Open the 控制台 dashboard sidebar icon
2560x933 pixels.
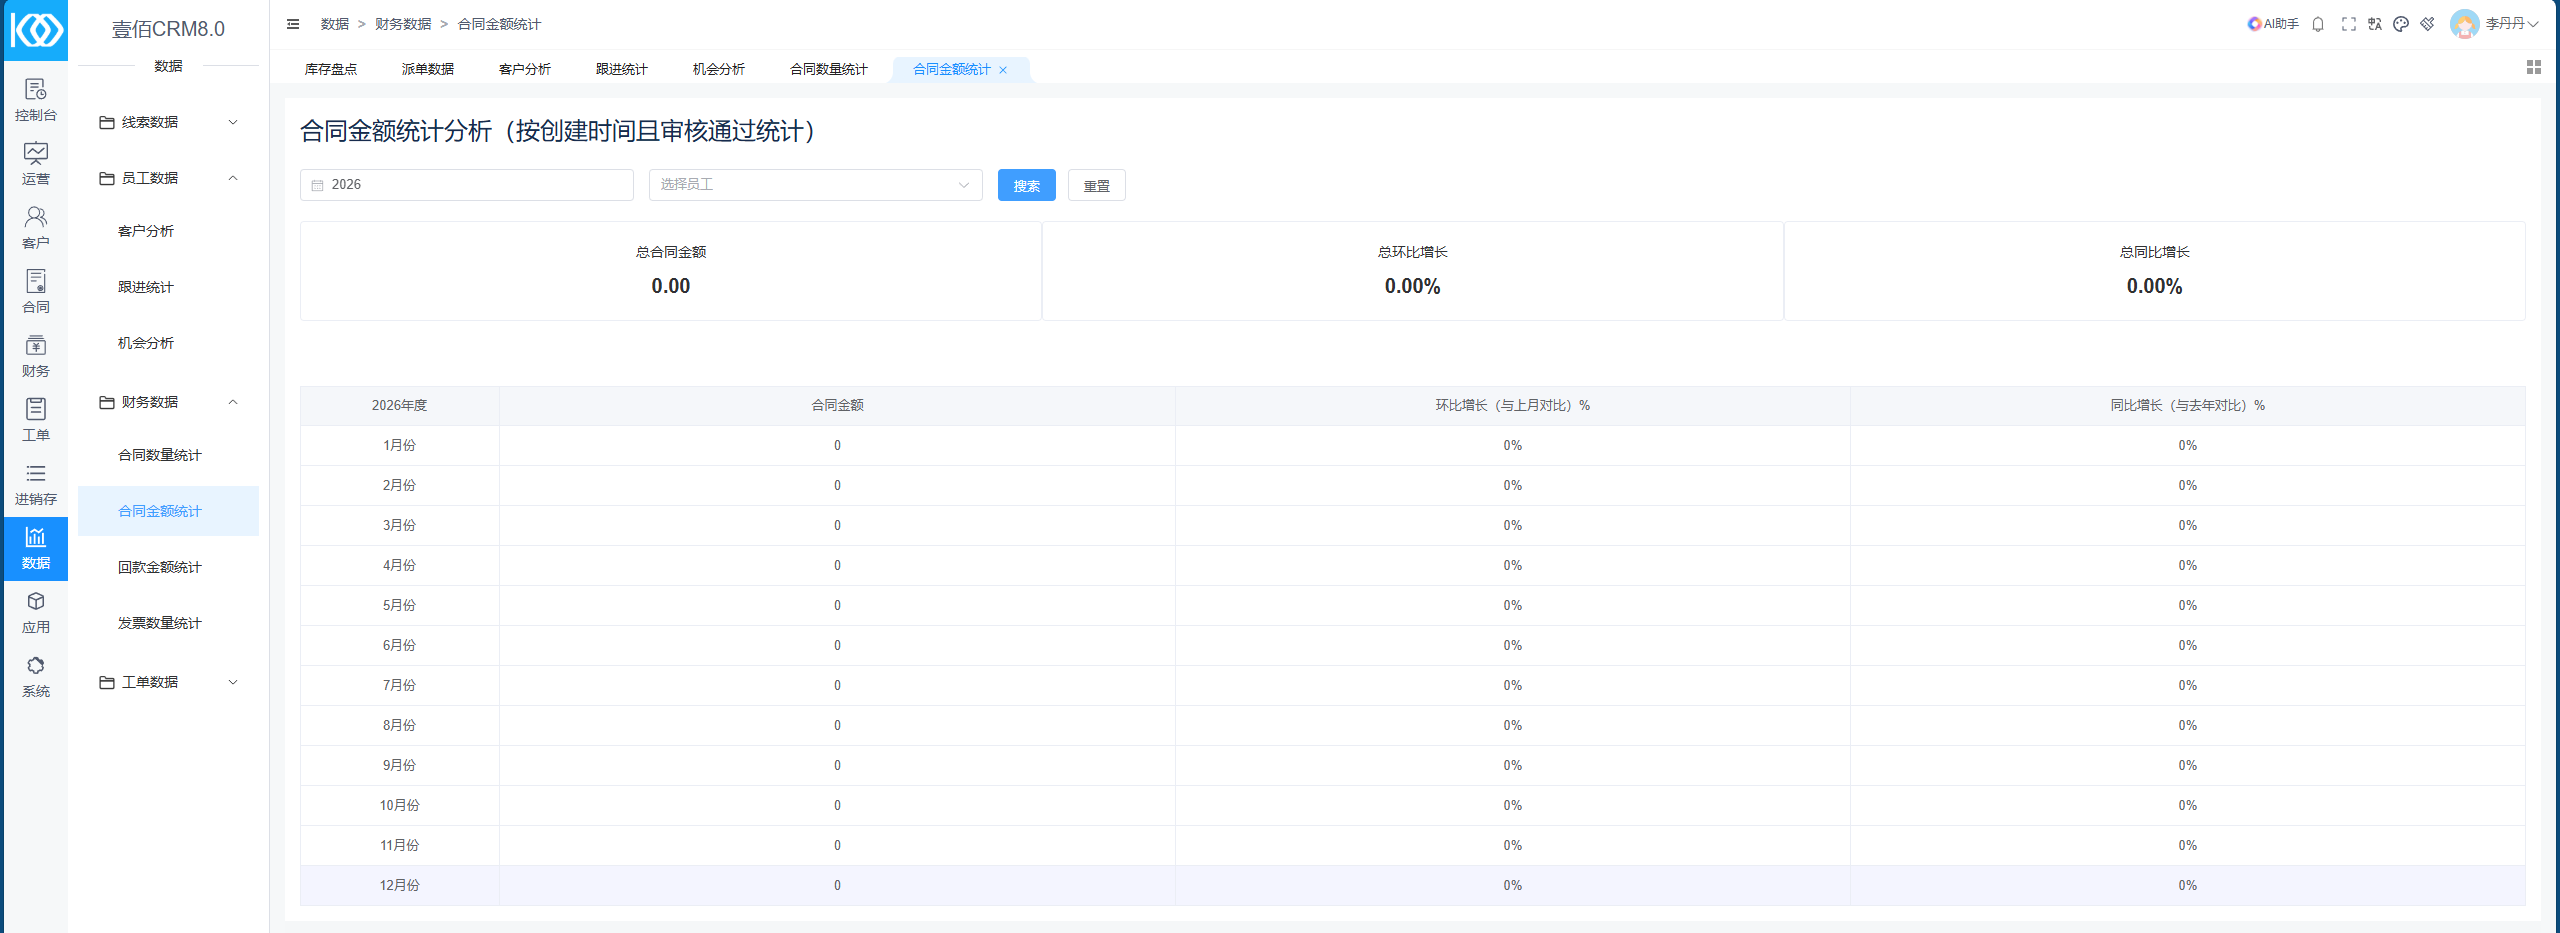pos(36,100)
